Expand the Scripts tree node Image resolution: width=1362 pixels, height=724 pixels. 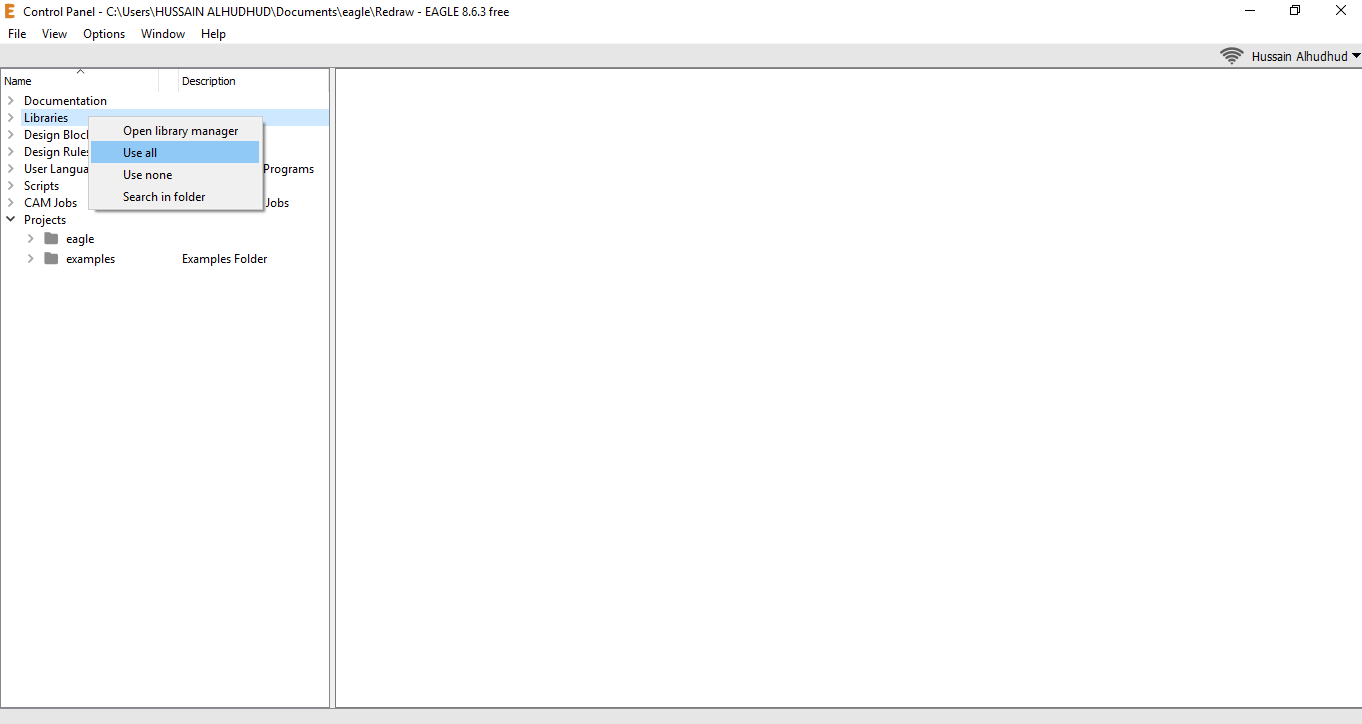point(11,186)
